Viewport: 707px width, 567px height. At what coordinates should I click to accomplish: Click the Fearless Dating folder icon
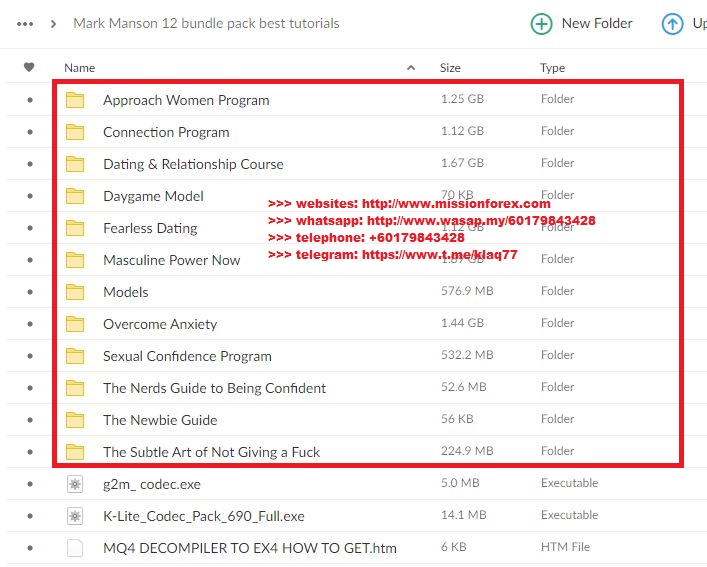[75, 228]
